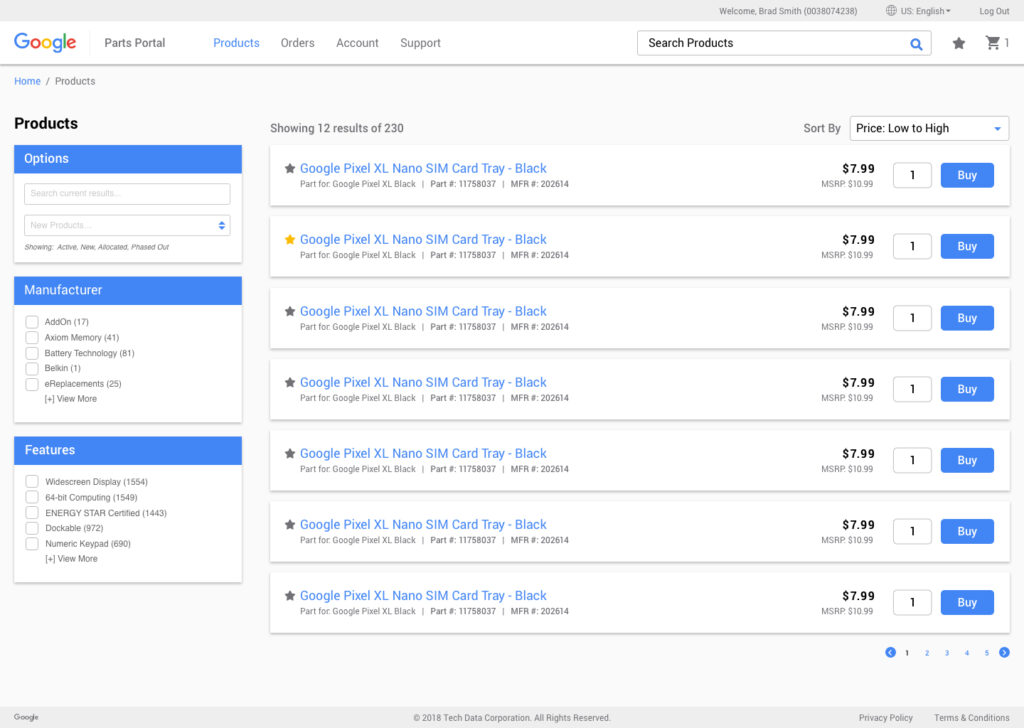Click Buy on the seventh product
This screenshot has height=728, width=1024.
pos(967,603)
